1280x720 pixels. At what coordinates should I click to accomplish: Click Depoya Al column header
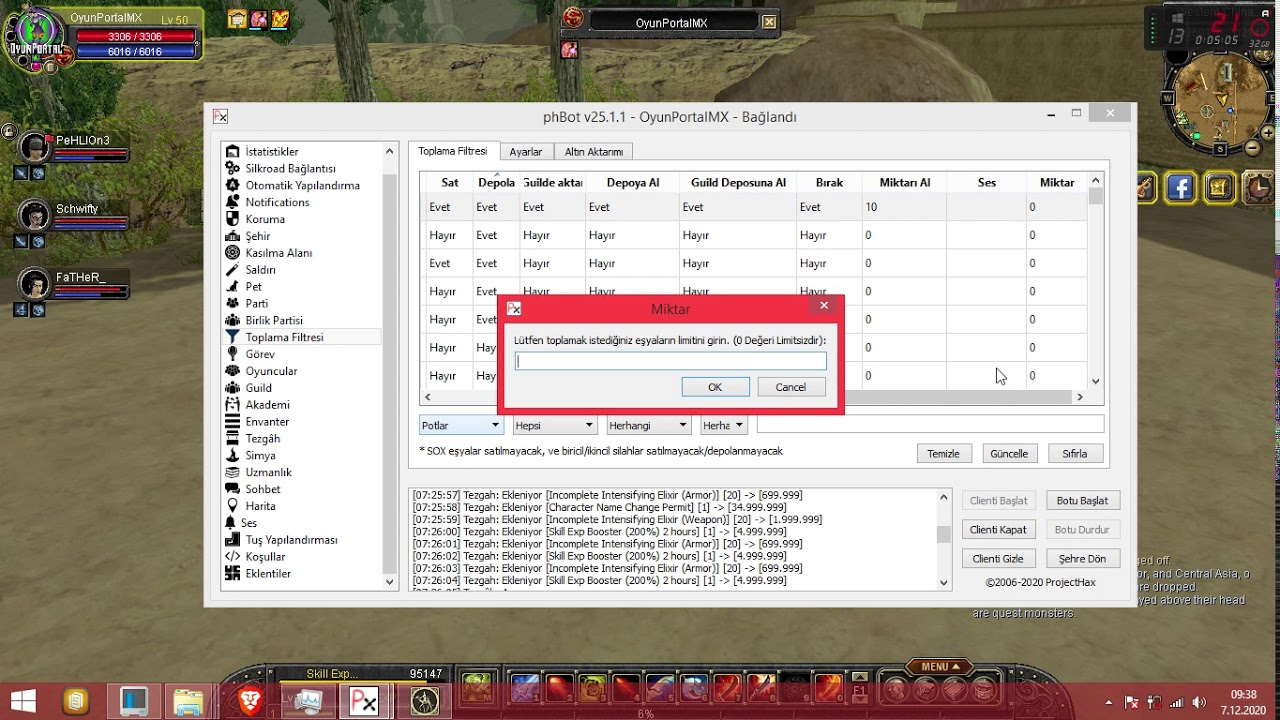point(633,182)
